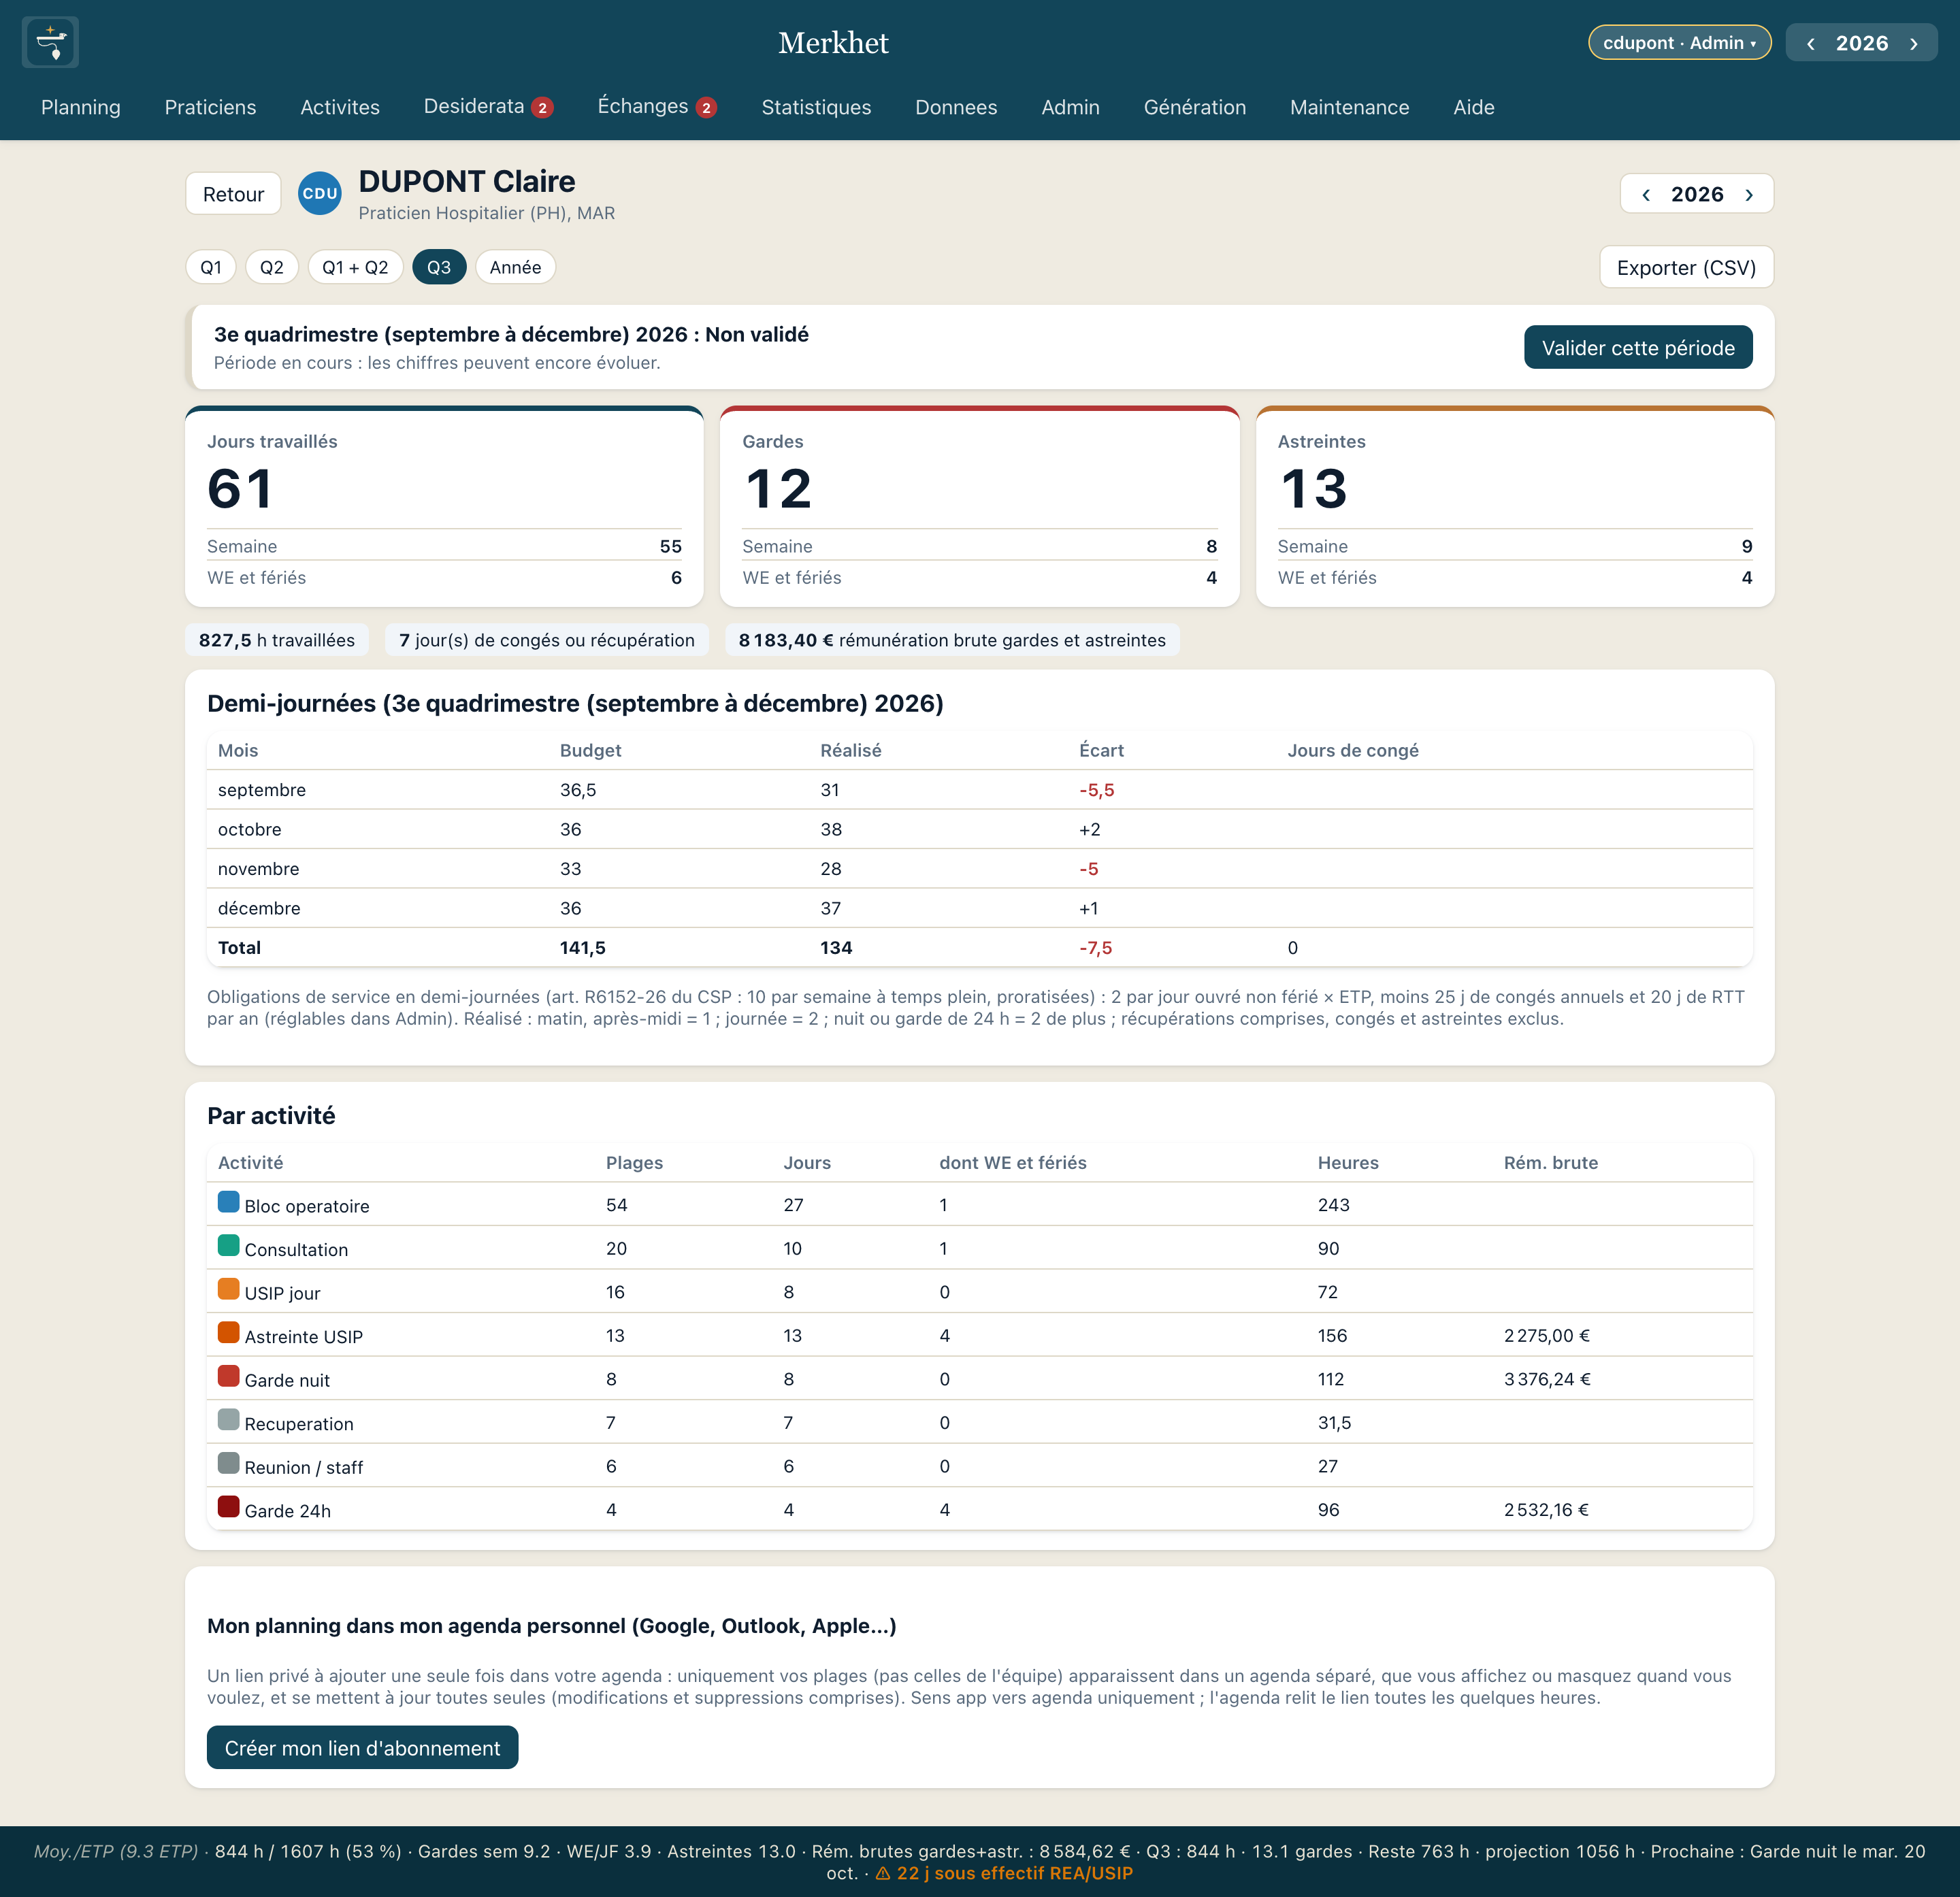Click Créer mon lien d'abonnement button

pos(362,1747)
